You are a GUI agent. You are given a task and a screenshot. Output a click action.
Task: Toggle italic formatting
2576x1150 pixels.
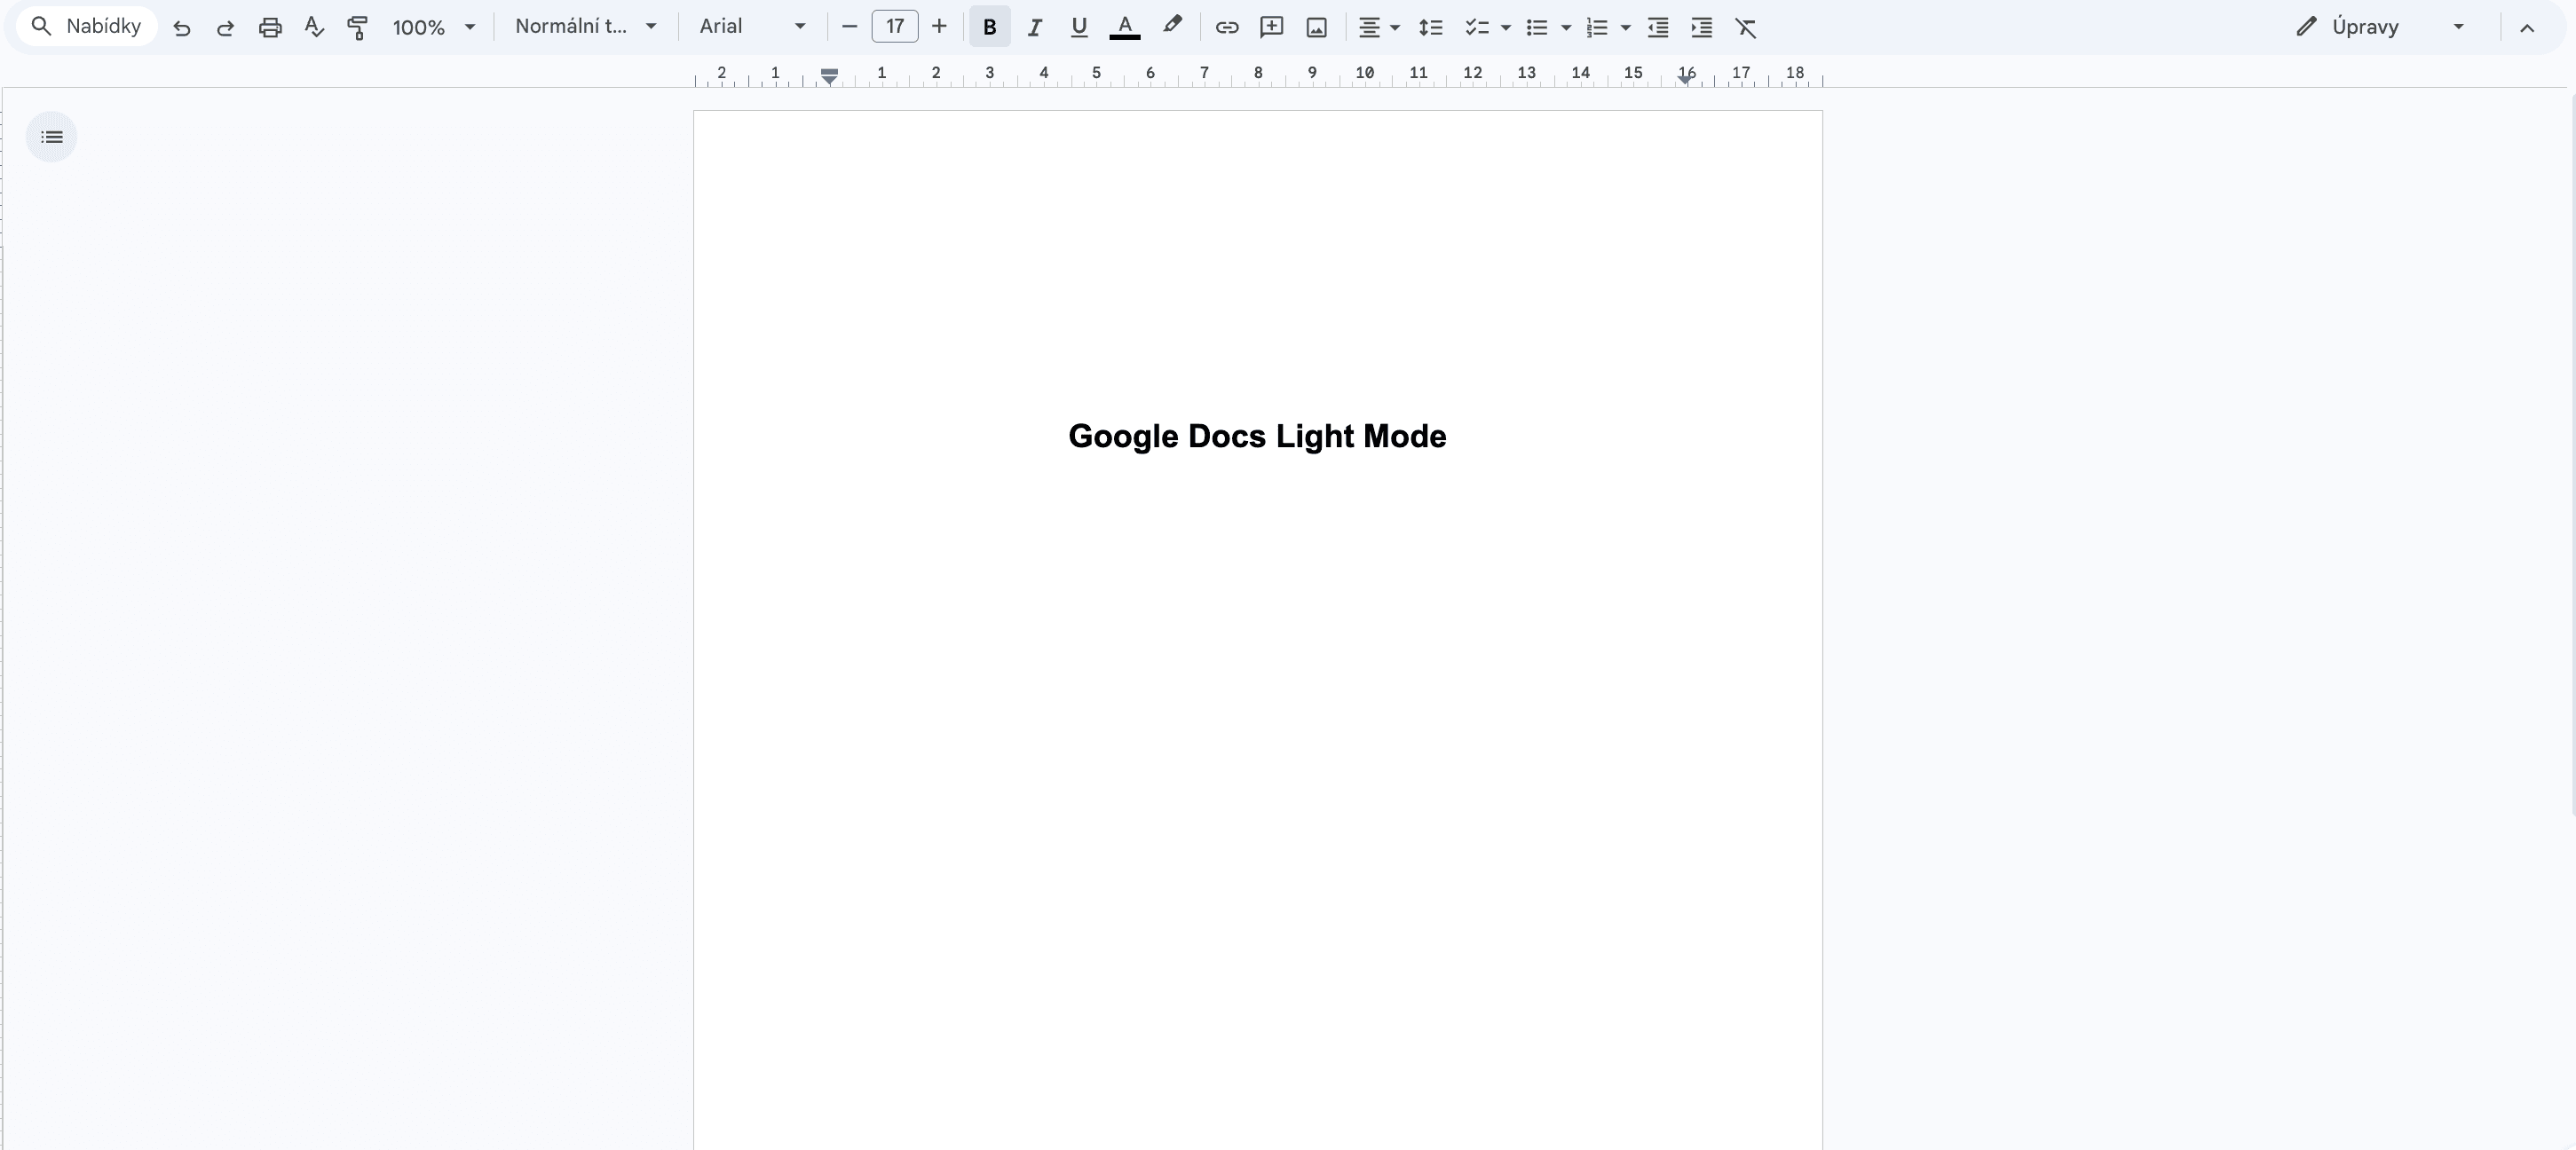[1035, 27]
